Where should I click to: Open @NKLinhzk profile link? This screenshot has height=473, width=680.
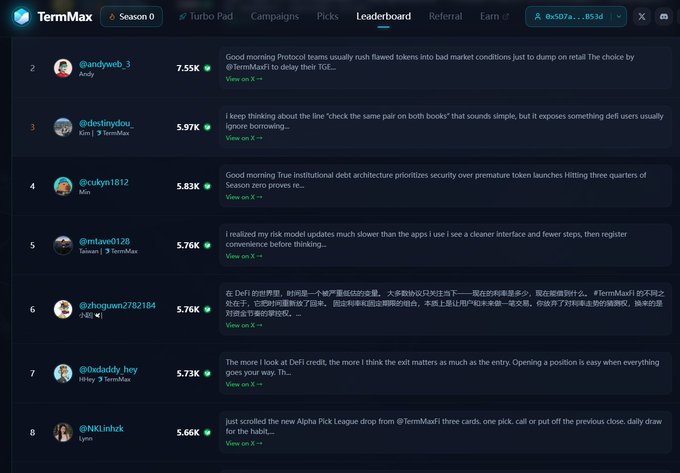tap(101, 428)
